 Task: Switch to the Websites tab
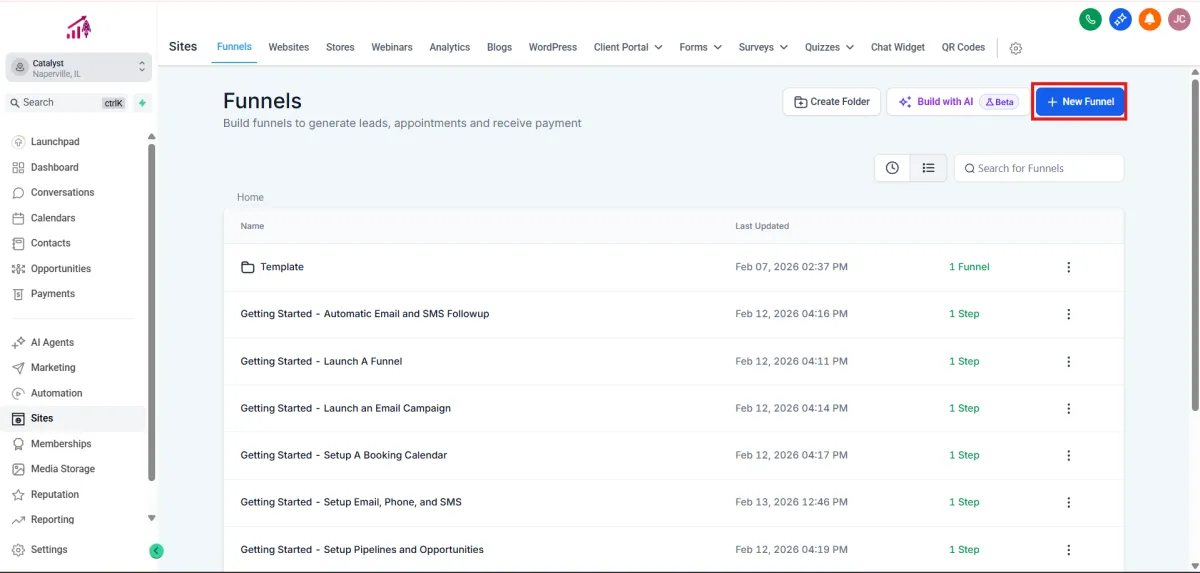point(288,47)
